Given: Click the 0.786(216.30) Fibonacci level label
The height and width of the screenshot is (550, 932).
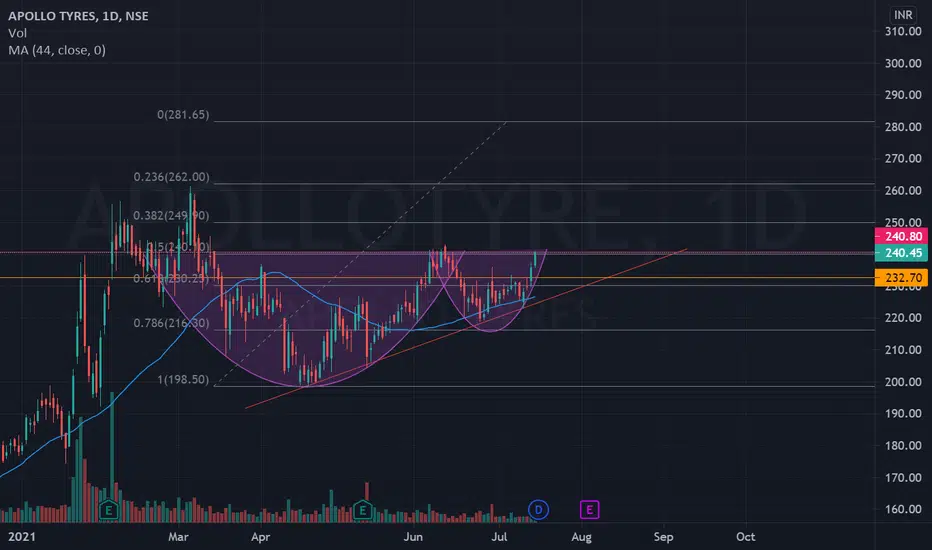Looking at the screenshot, I should [x=171, y=323].
